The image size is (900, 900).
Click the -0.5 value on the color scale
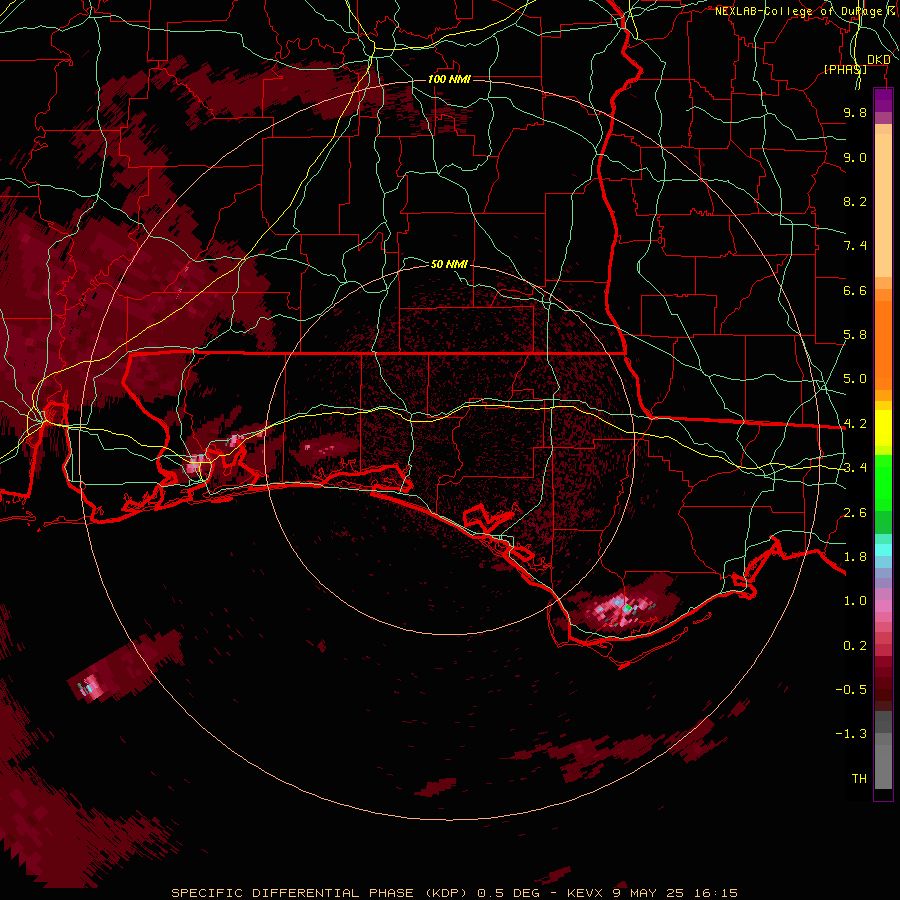click(x=851, y=690)
